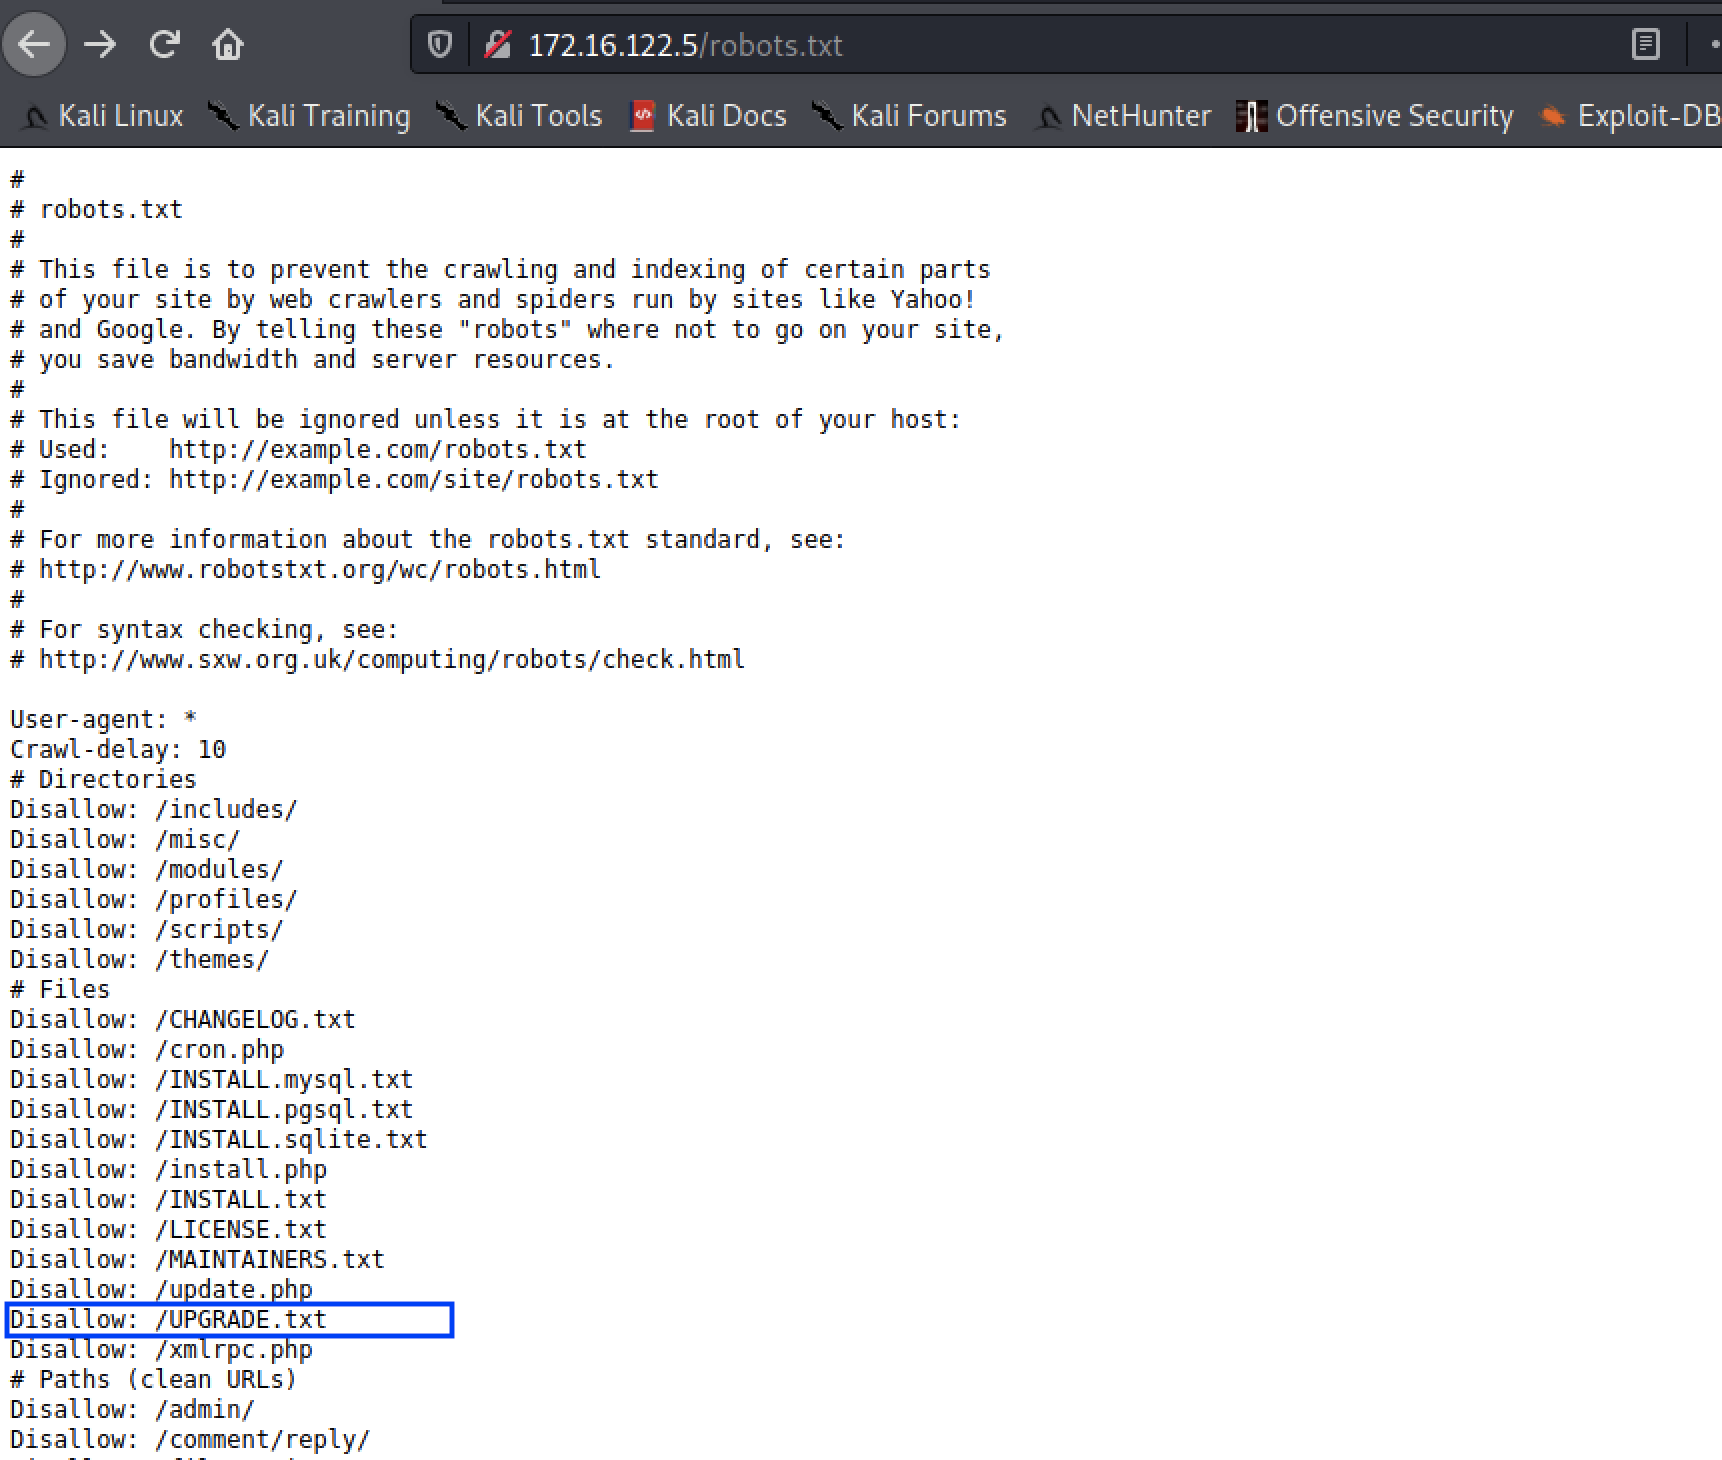This screenshot has height=1460, width=1722.
Task: Click the '# Directories' comment line
Action: click(103, 779)
